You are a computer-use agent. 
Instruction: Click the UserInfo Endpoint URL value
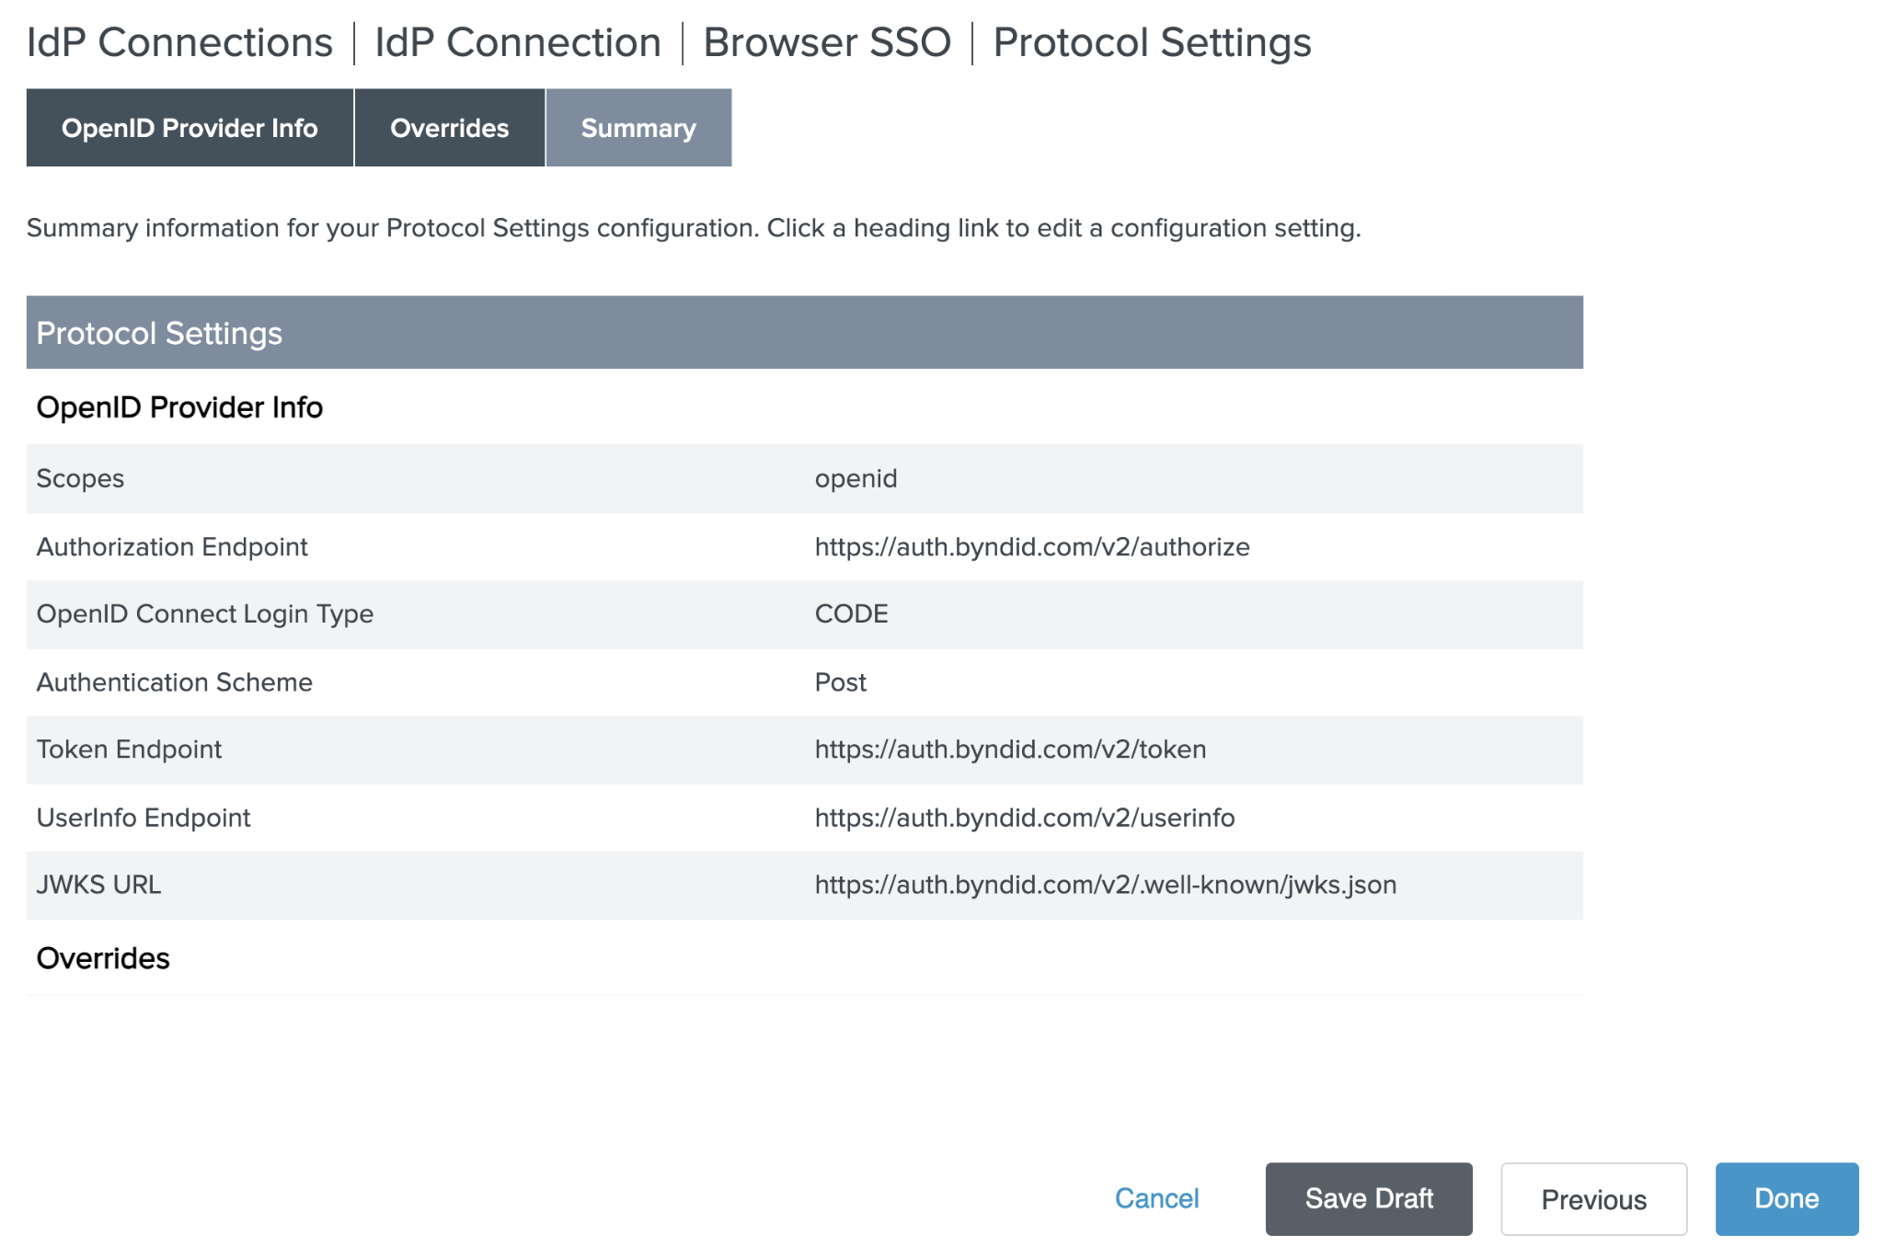point(1024,817)
